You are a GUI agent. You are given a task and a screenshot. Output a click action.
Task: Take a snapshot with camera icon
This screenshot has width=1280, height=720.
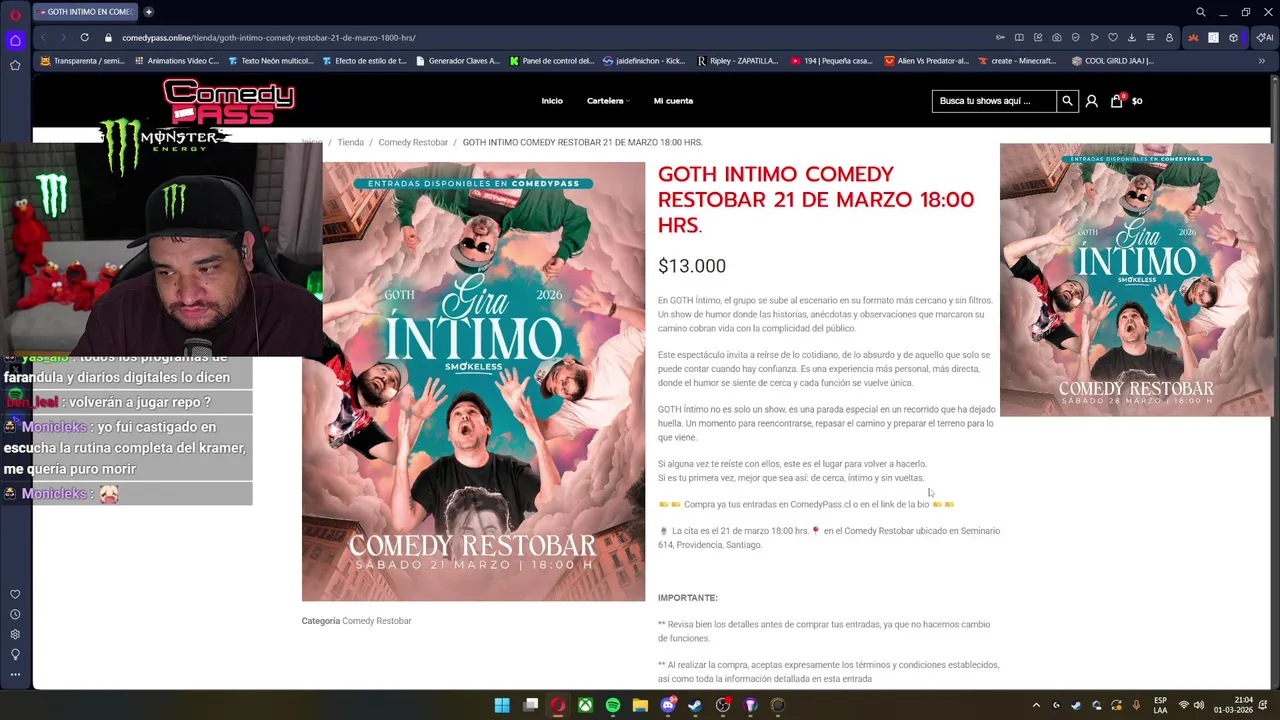tap(1057, 37)
